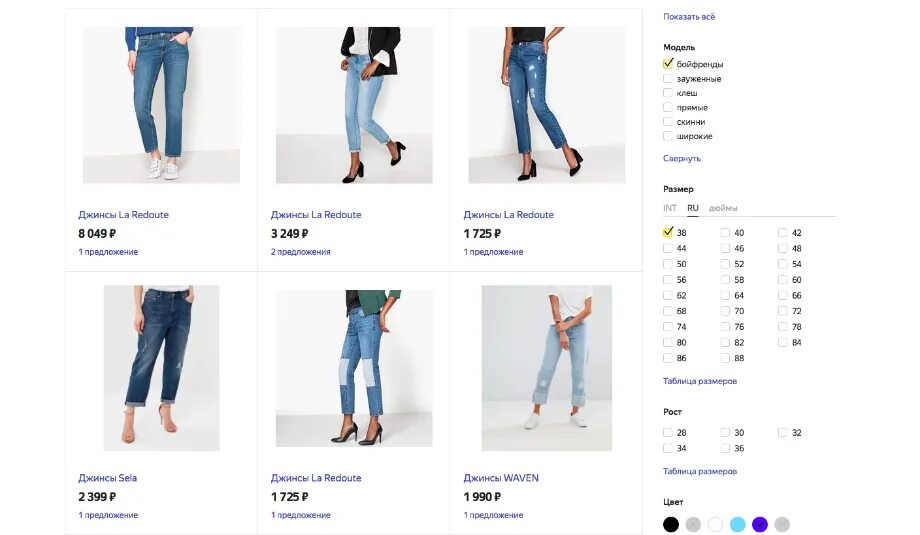Collapse the model list via Свернуть

coord(682,158)
